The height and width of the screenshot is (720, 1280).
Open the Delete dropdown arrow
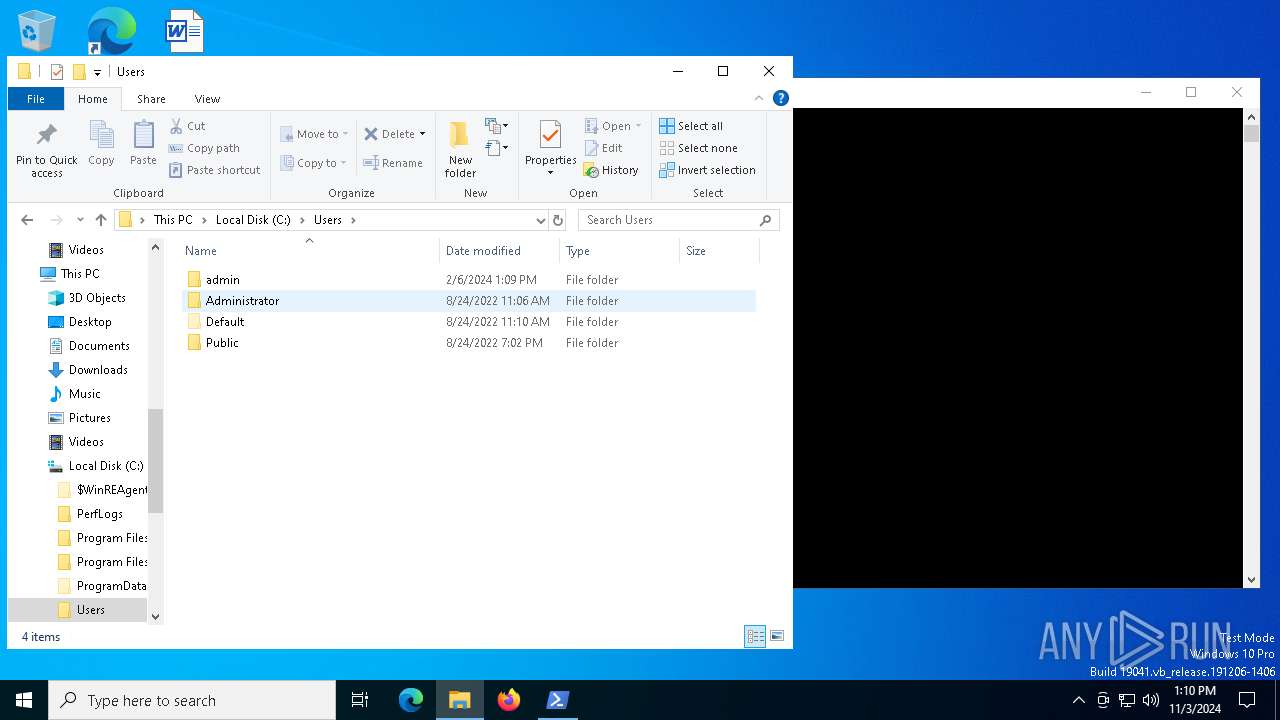pos(422,134)
